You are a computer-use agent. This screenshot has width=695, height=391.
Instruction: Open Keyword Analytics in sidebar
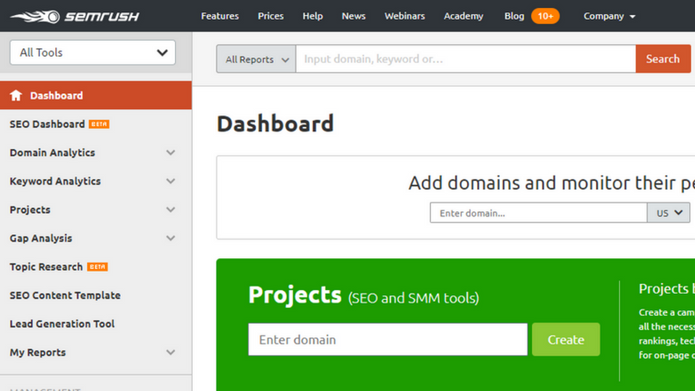pos(55,181)
